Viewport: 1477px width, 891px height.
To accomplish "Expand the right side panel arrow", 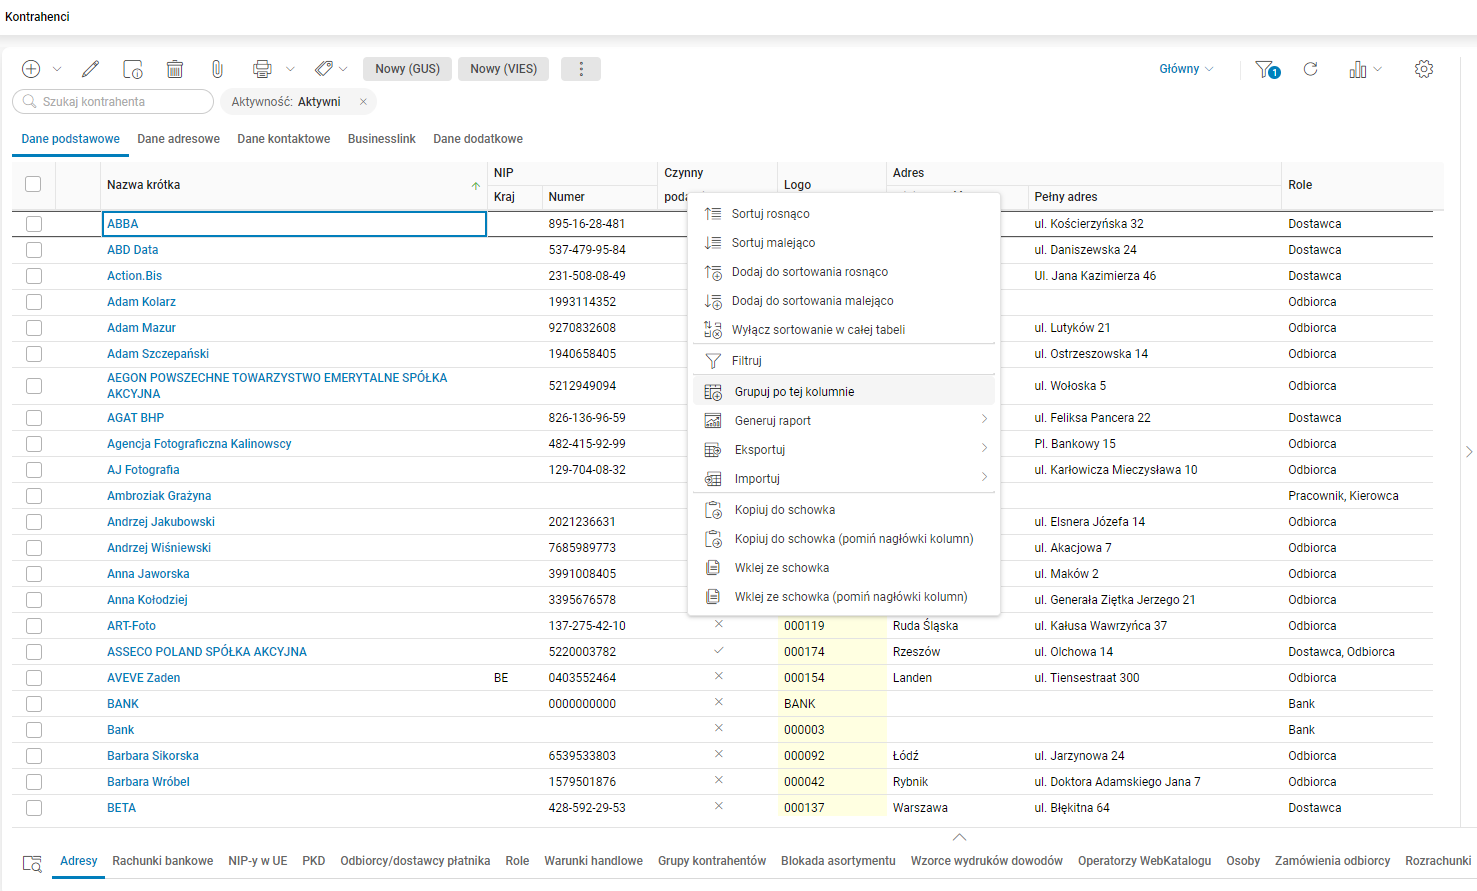I will click(x=1468, y=452).
